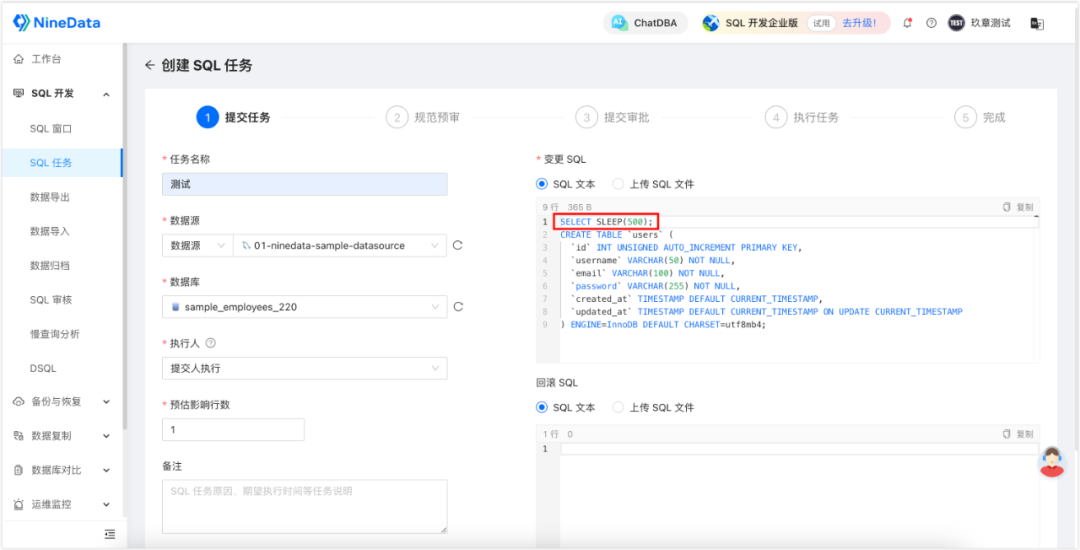Open SQL 窗口 in sidebar

click(51, 129)
